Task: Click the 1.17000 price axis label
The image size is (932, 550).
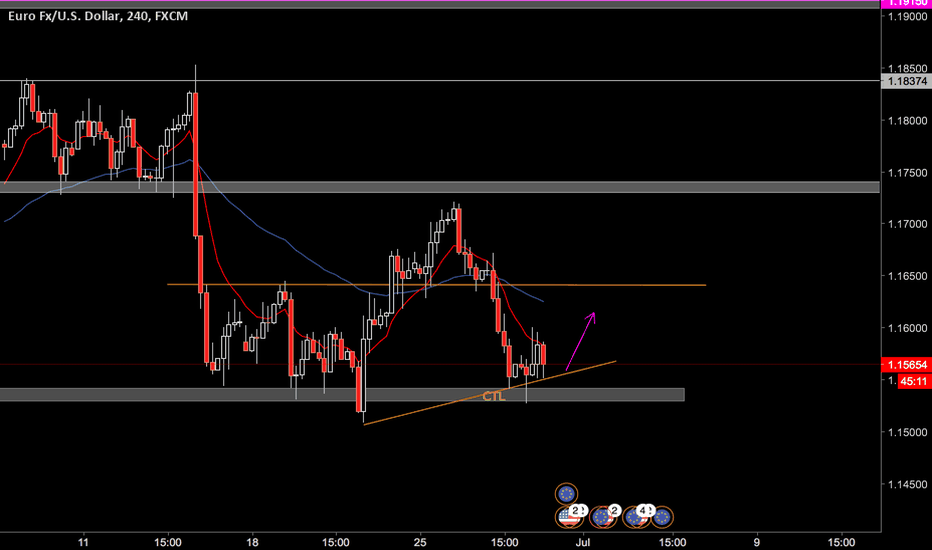Action: [907, 224]
